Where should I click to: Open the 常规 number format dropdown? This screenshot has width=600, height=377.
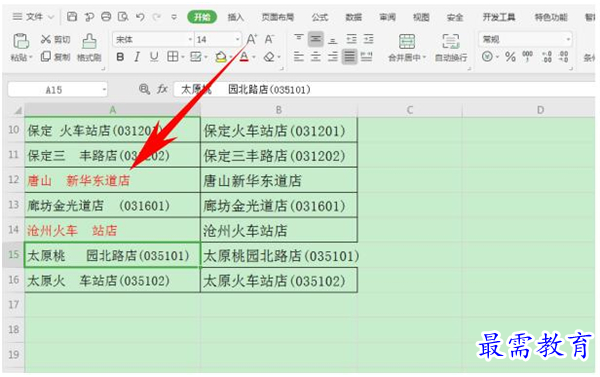(x=568, y=39)
